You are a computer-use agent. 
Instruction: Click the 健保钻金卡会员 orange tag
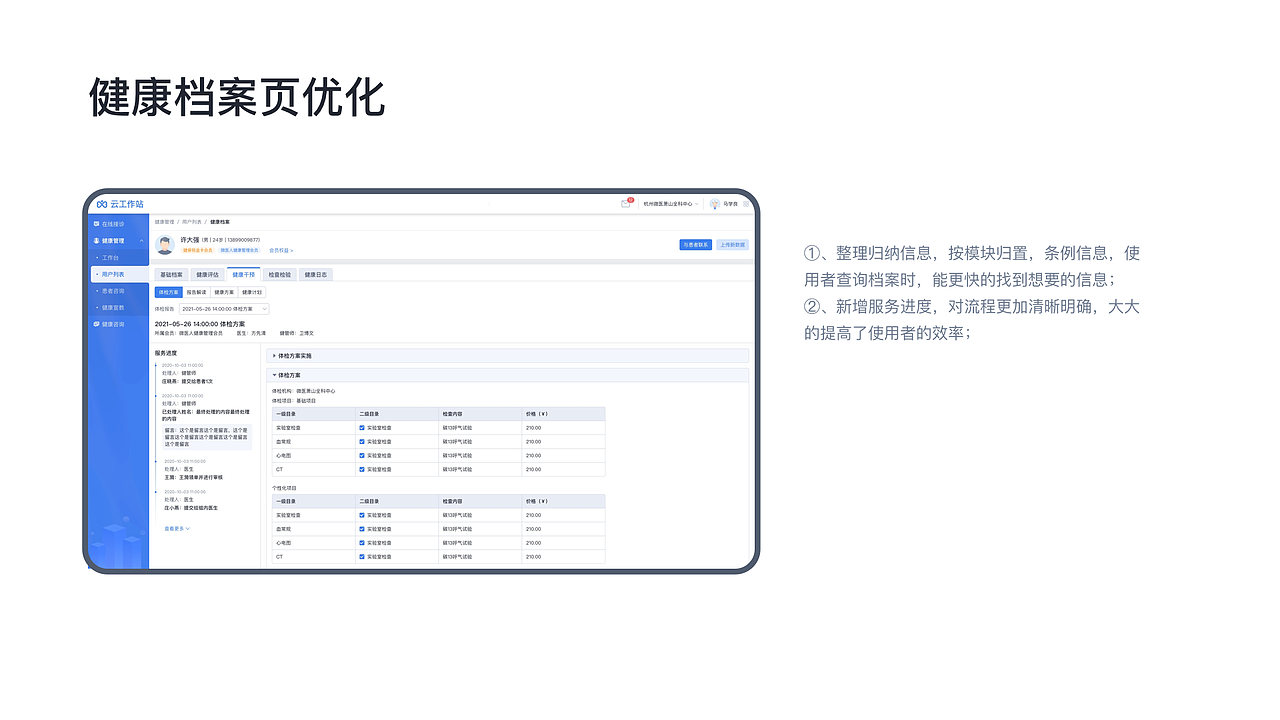pyautogui.click(x=197, y=250)
